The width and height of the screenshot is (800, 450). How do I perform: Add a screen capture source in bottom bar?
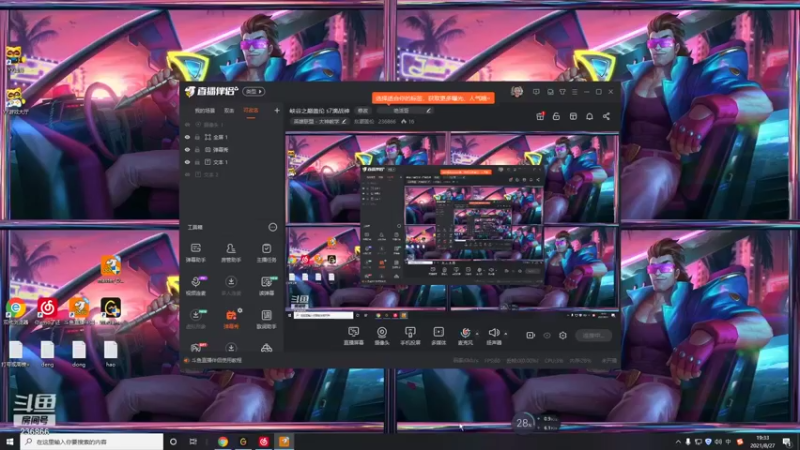point(353,336)
